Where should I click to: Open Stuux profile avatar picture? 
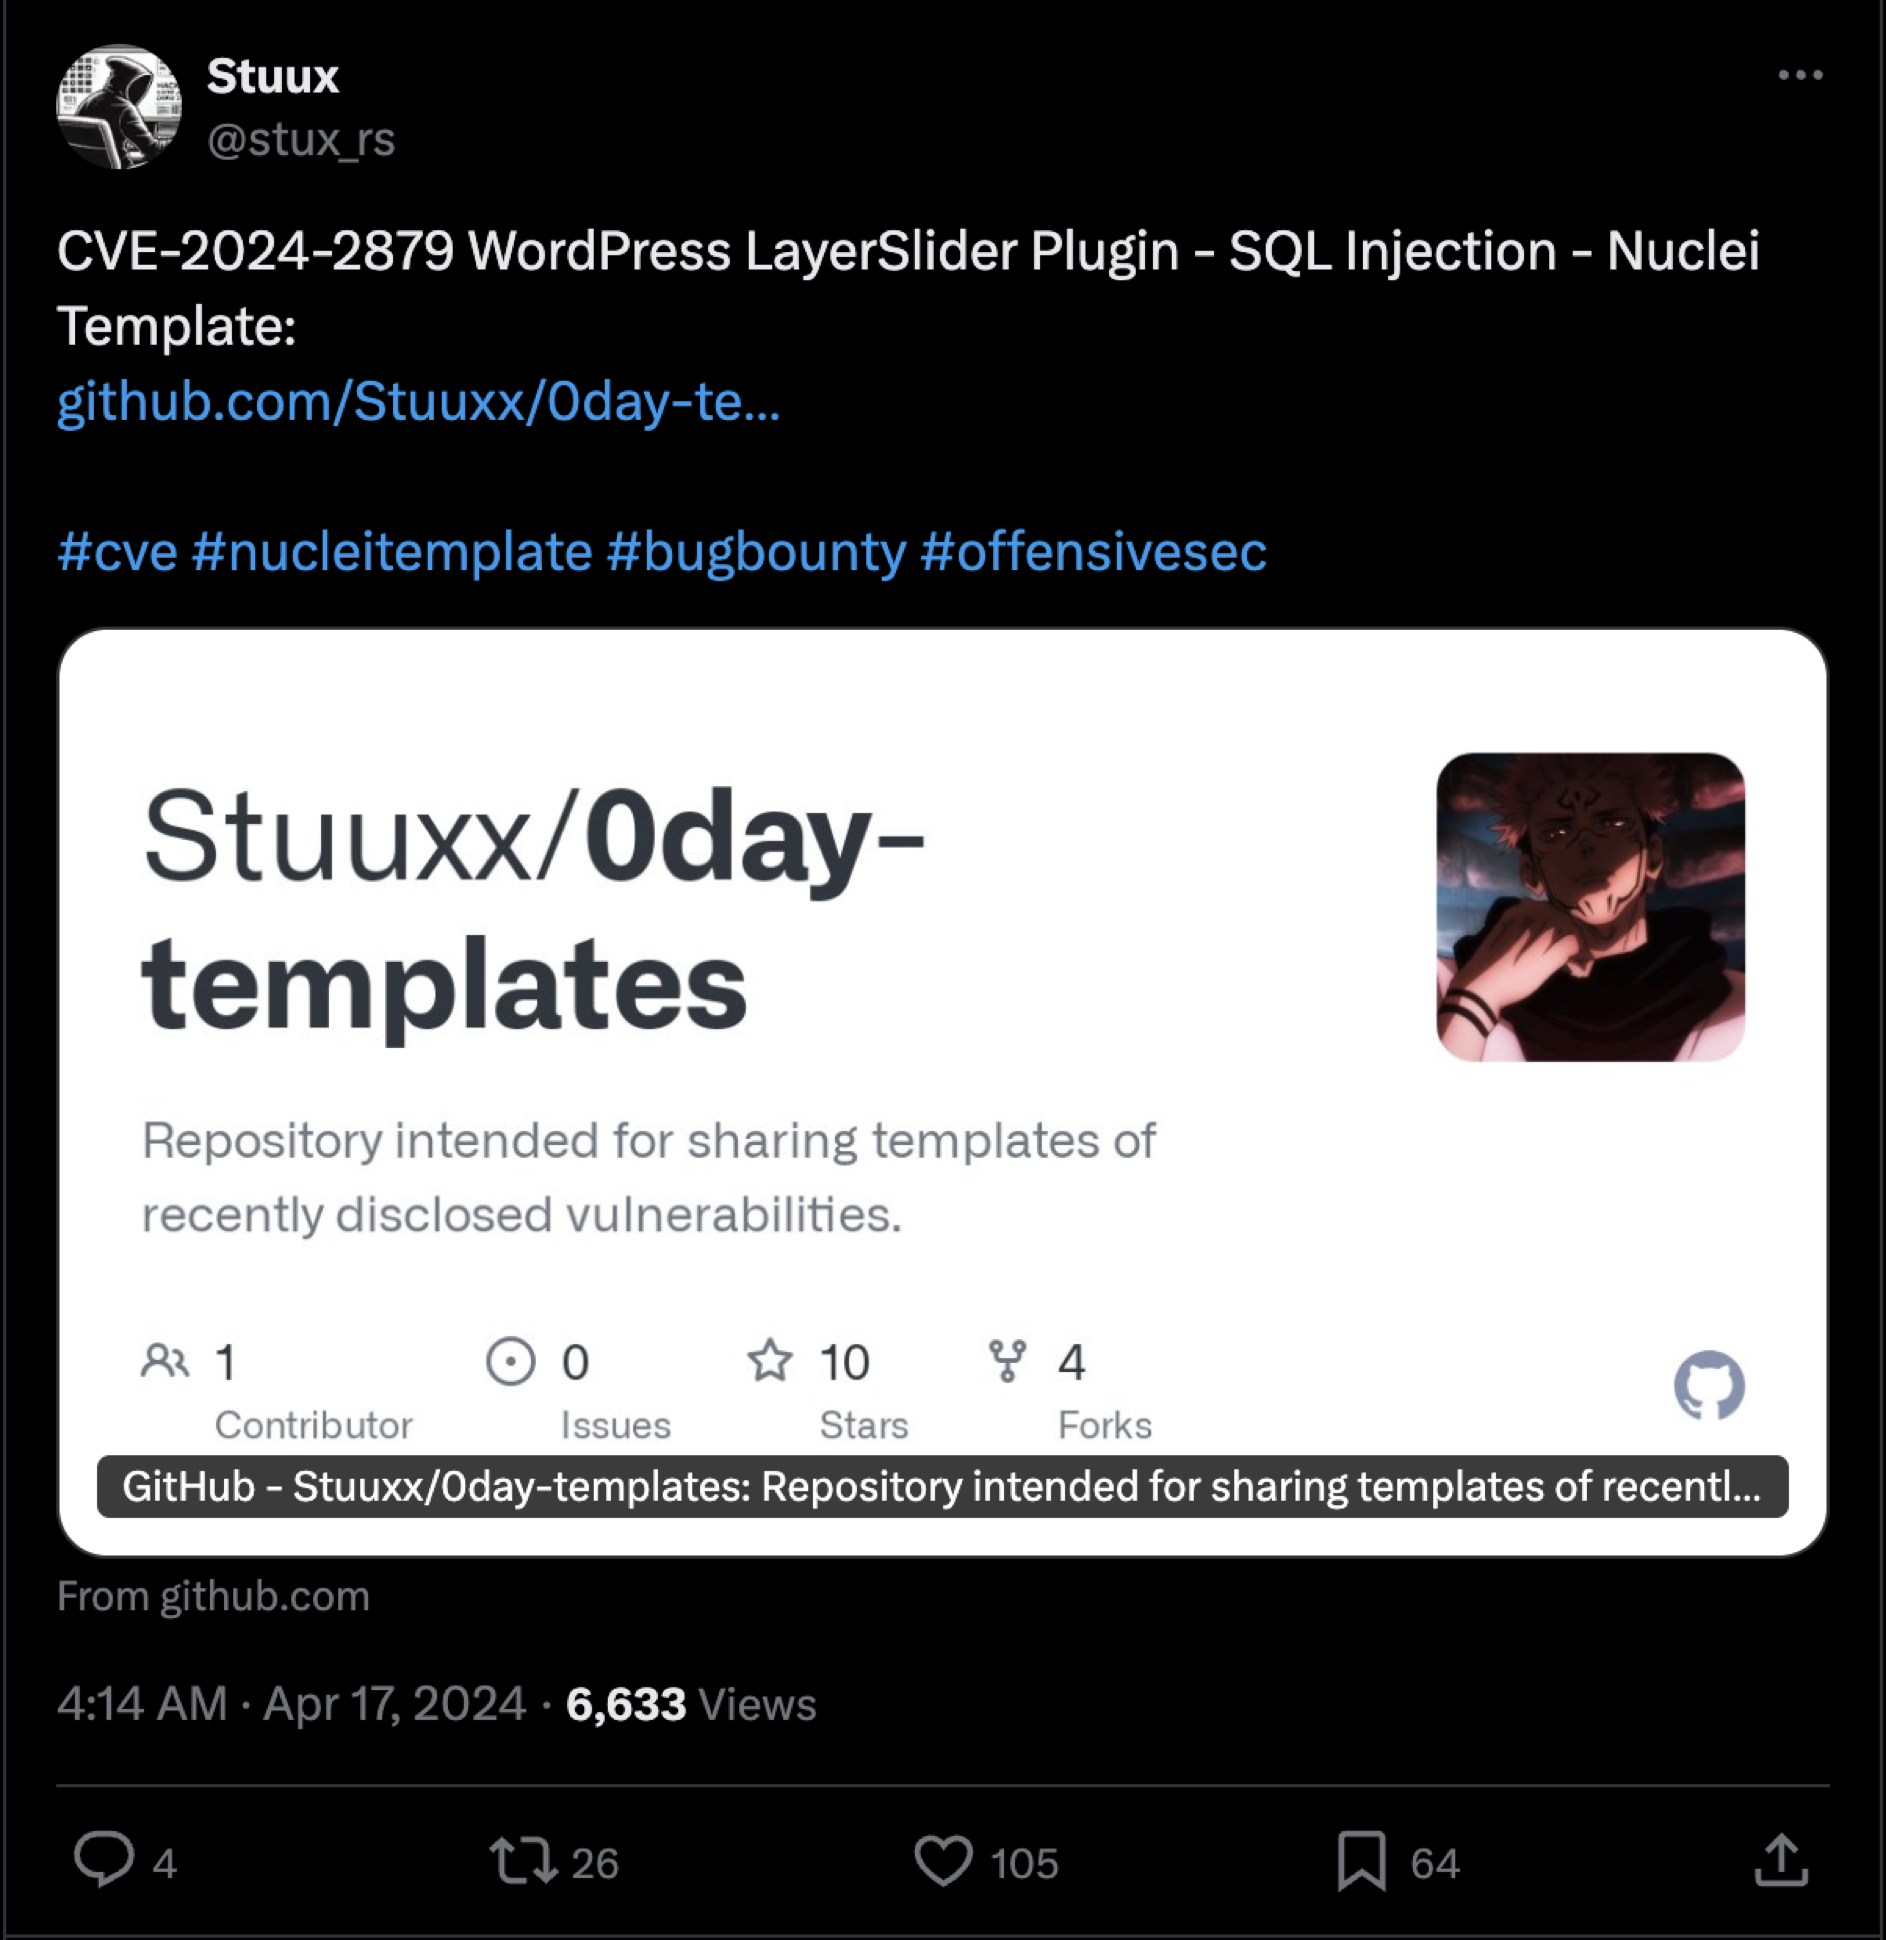pos(119,107)
